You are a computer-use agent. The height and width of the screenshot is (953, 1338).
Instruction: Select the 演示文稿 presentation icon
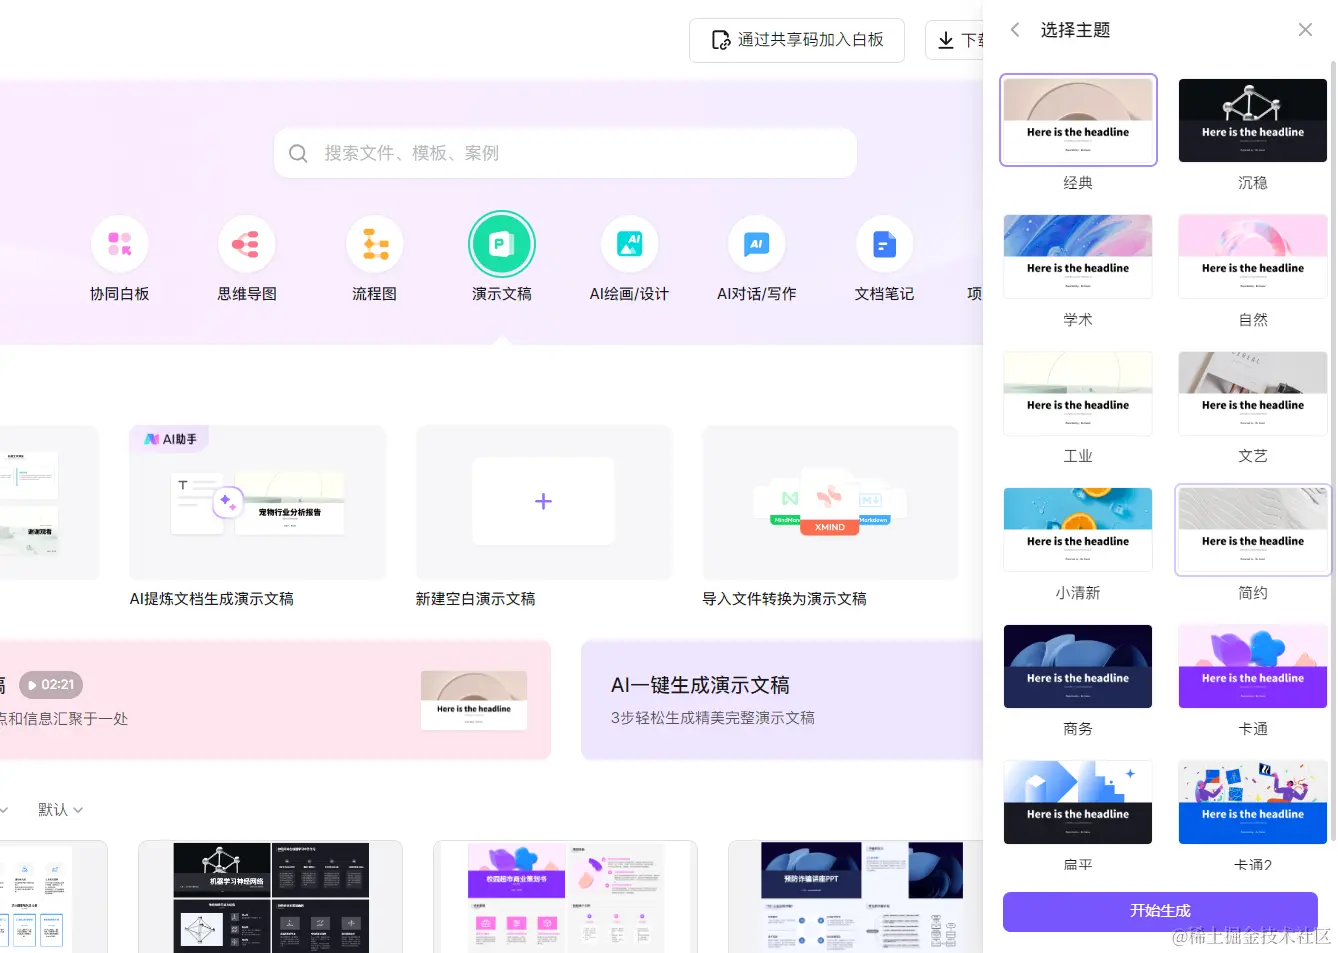[x=502, y=244]
